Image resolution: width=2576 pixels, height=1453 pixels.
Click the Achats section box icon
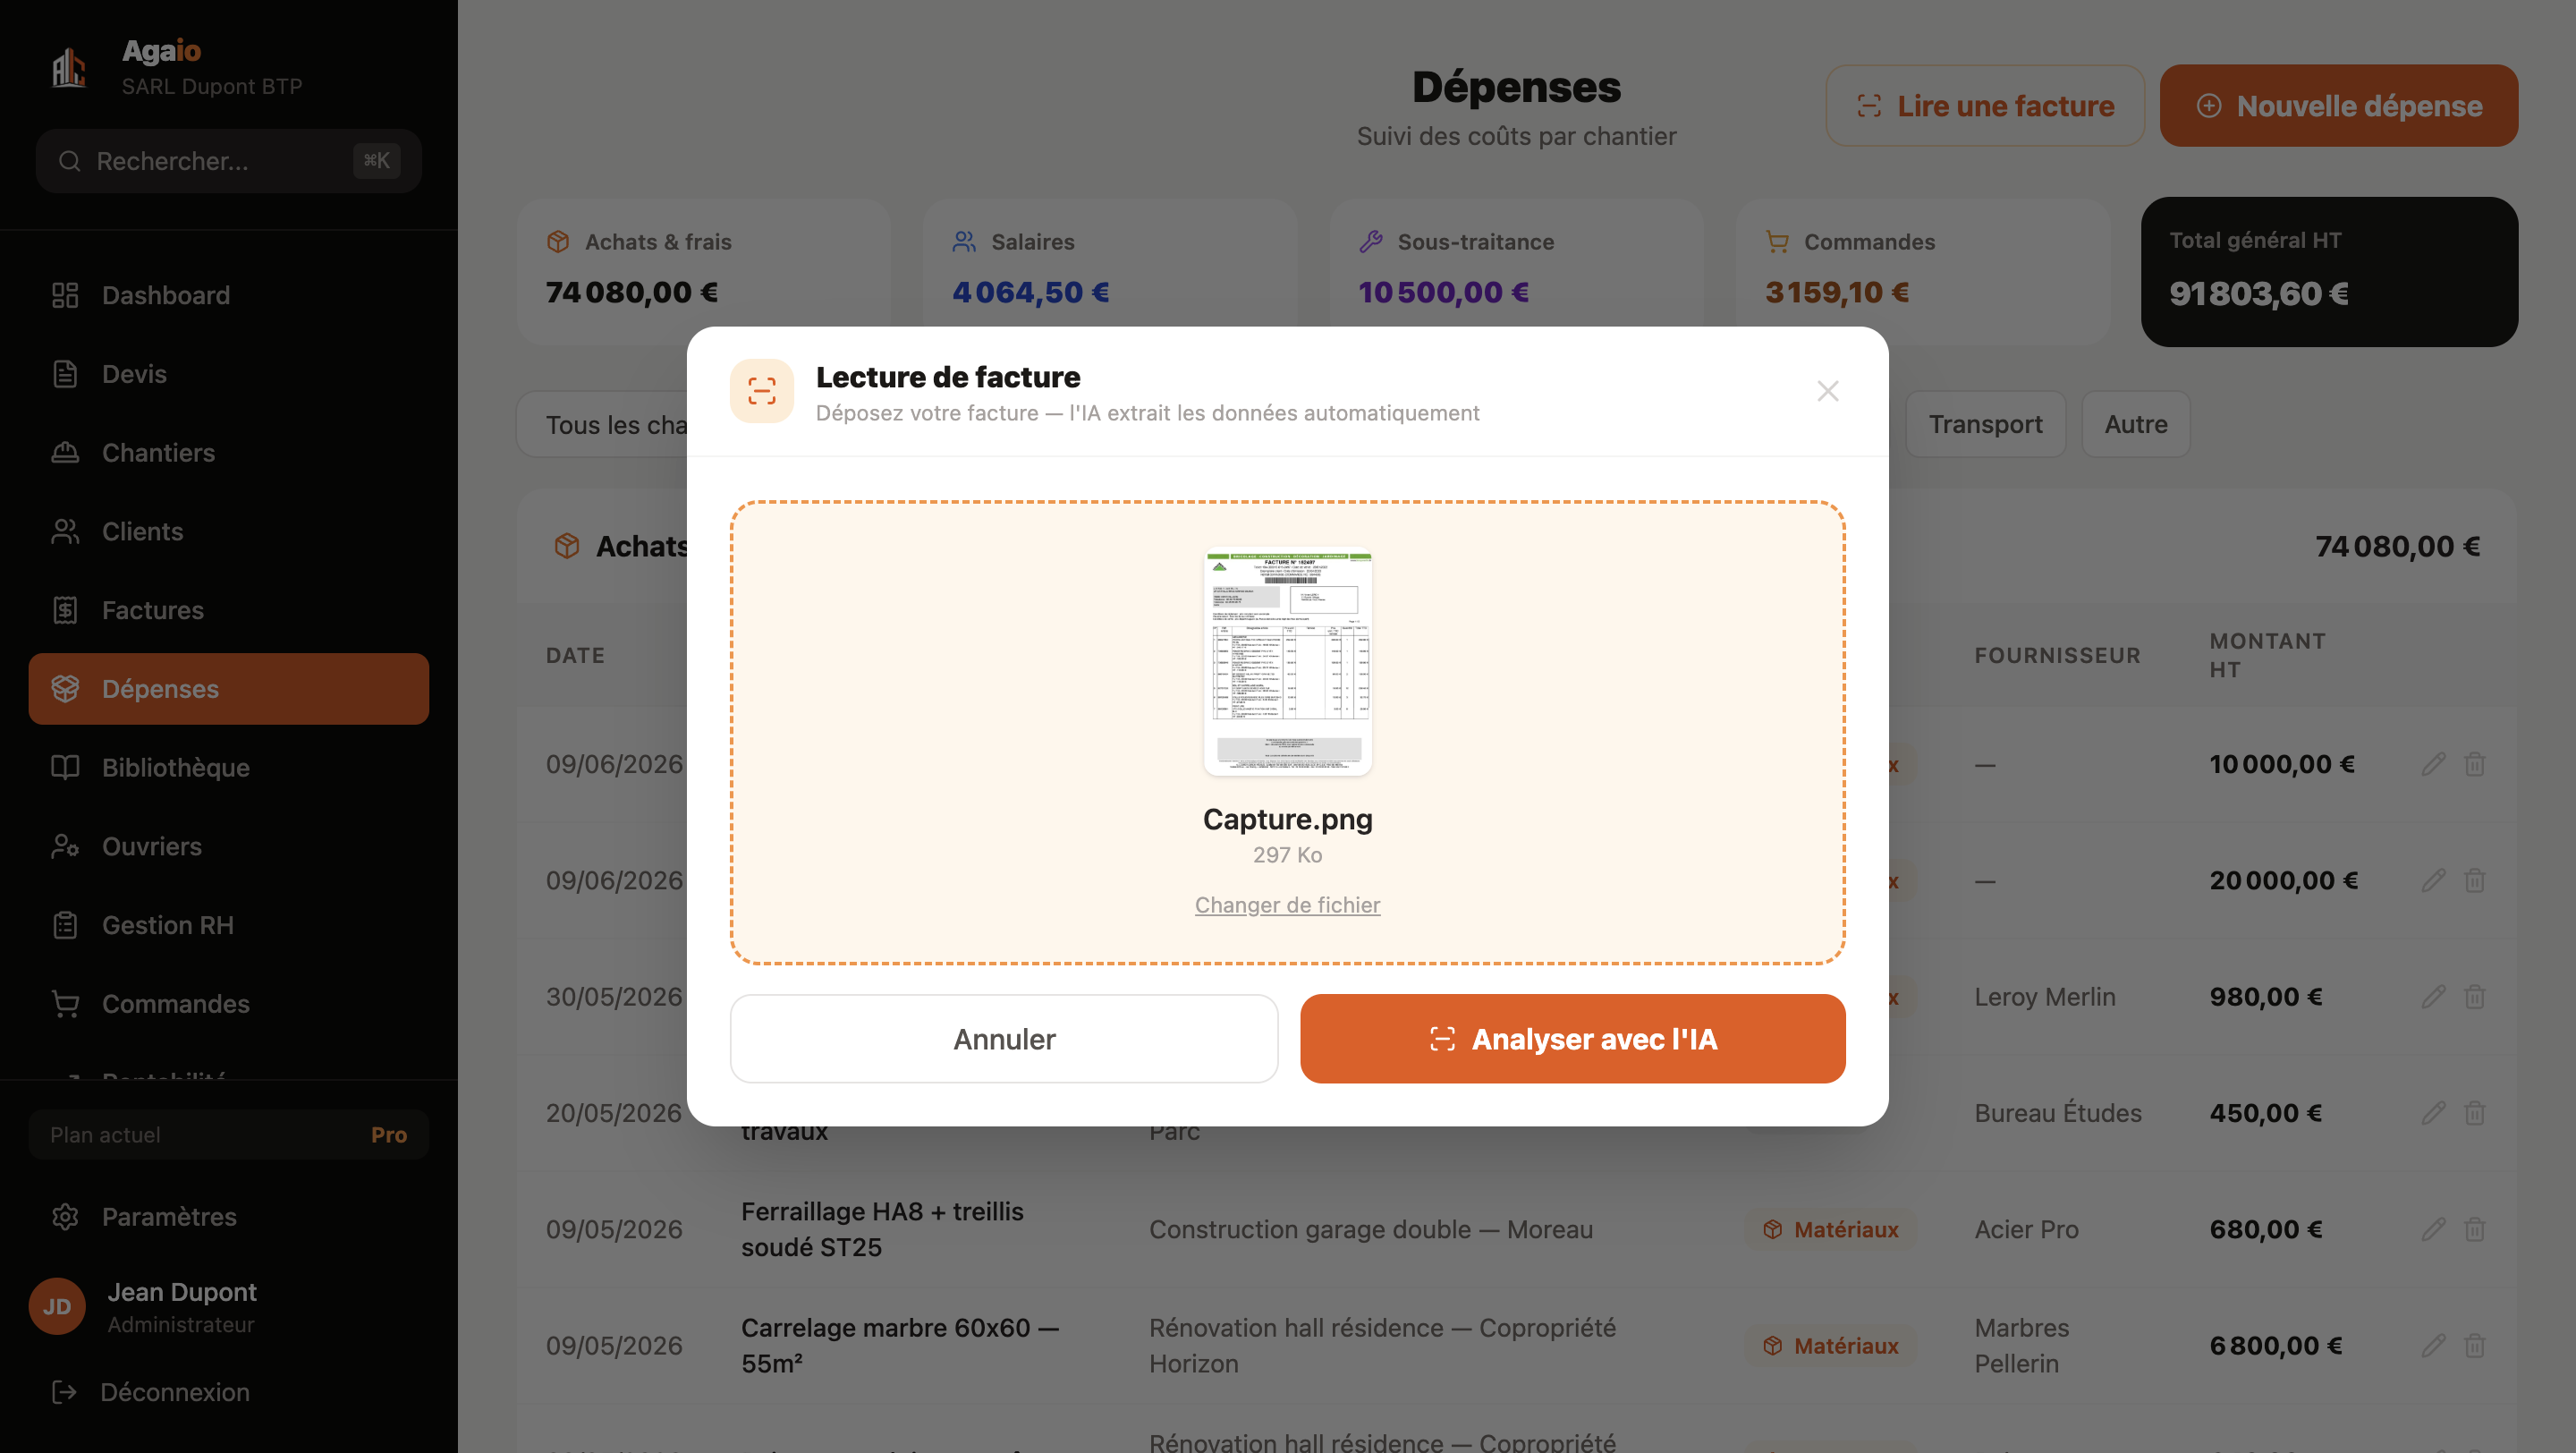[x=567, y=546]
